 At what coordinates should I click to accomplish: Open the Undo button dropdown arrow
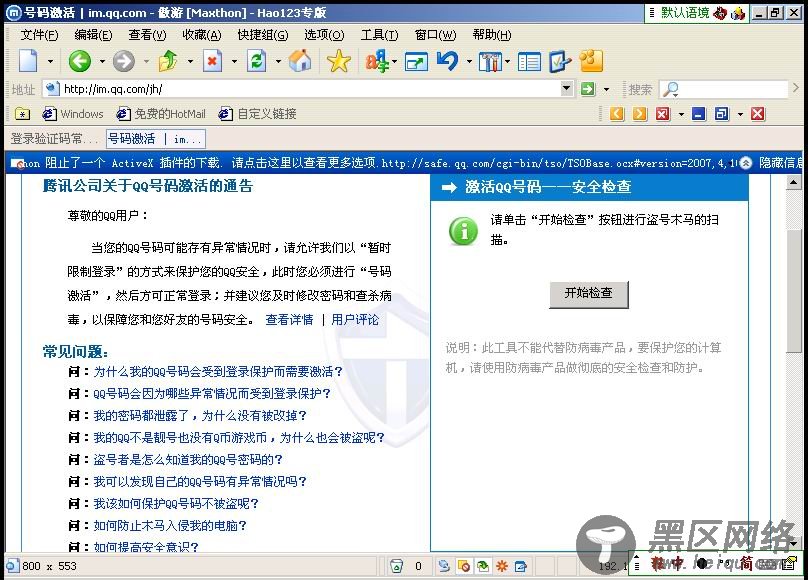469,61
